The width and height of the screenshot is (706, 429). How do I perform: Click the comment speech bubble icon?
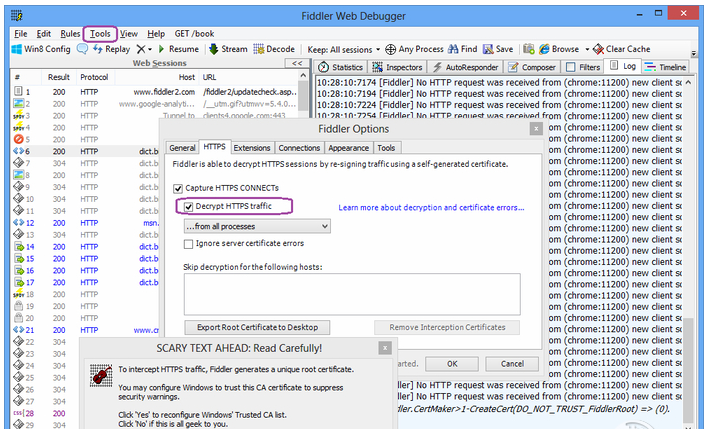[x=82, y=49]
